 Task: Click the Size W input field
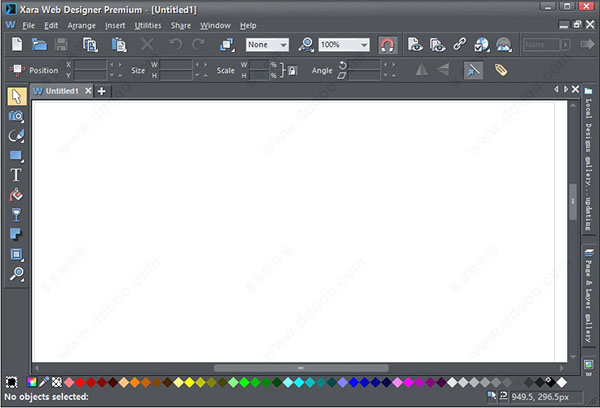pos(176,65)
